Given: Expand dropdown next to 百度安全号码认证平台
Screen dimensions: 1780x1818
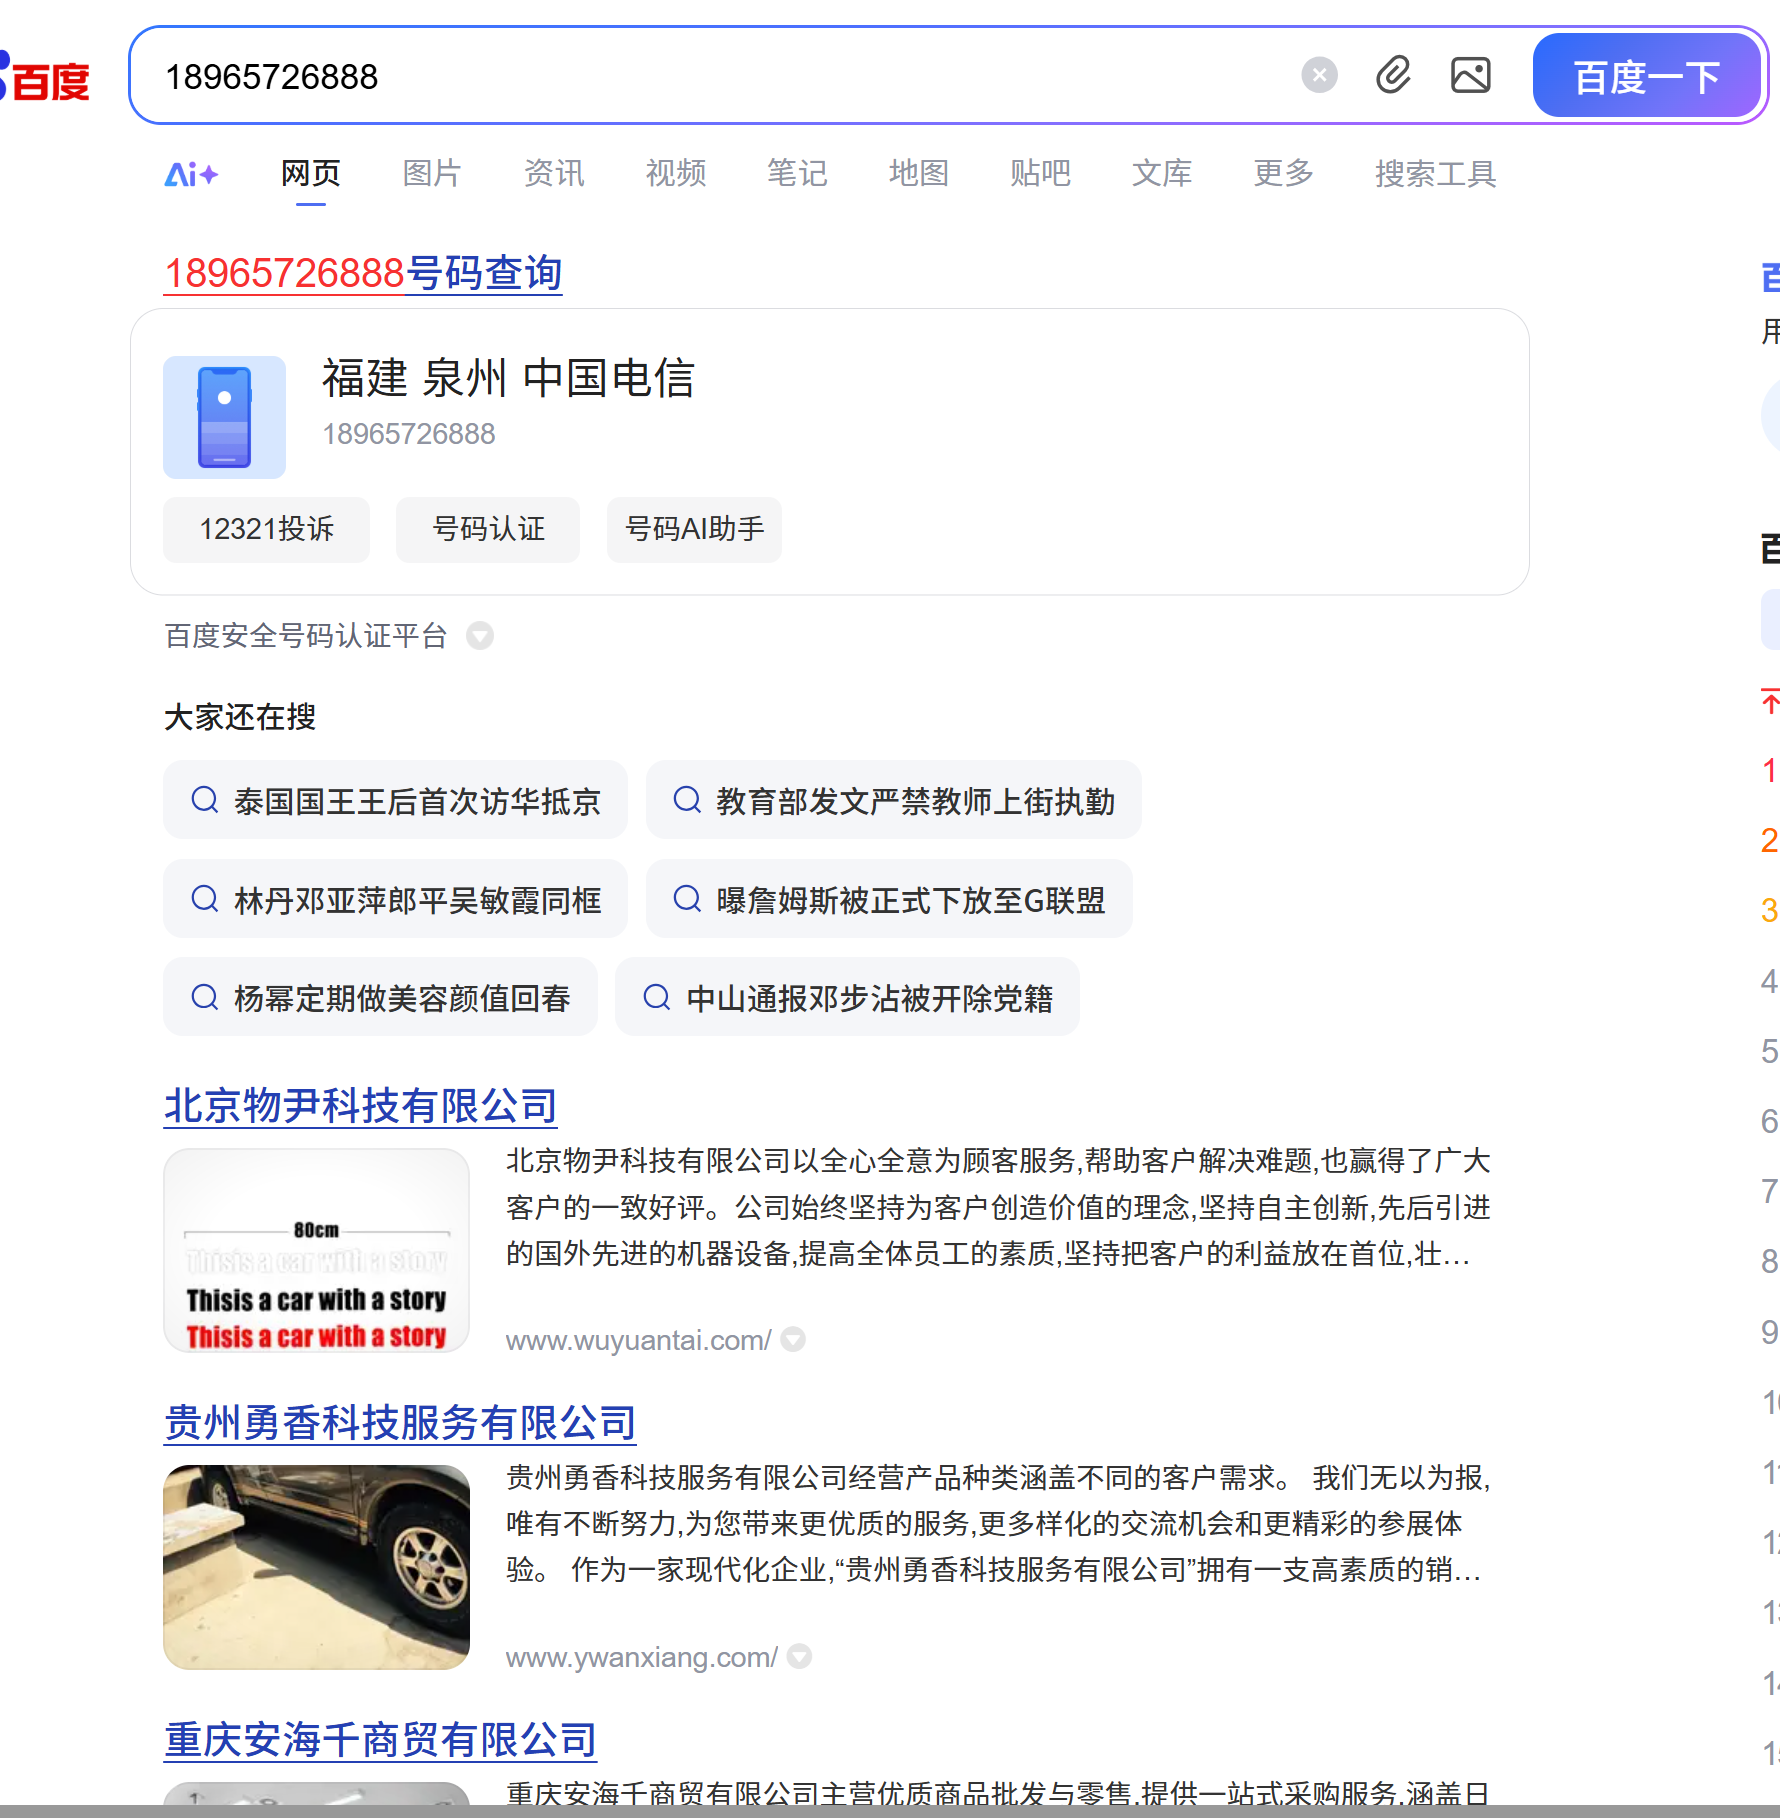Looking at the screenshot, I should click(480, 636).
